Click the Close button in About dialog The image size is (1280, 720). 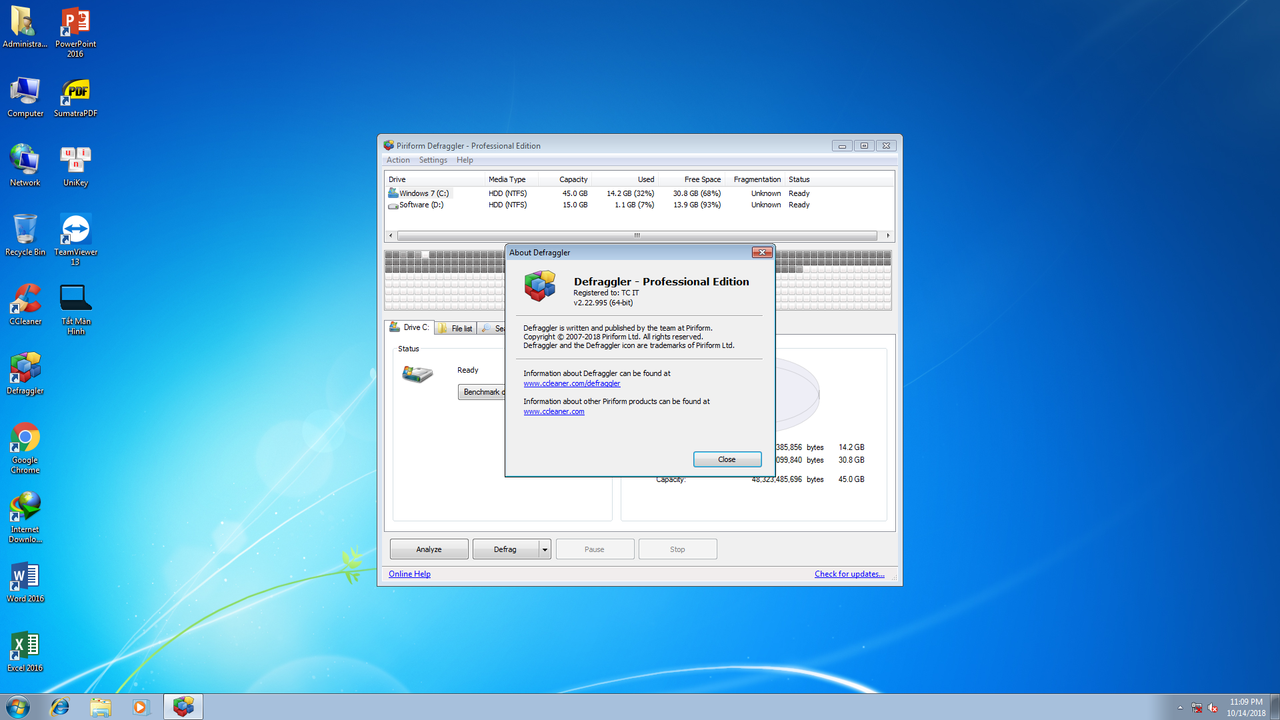pos(727,459)
